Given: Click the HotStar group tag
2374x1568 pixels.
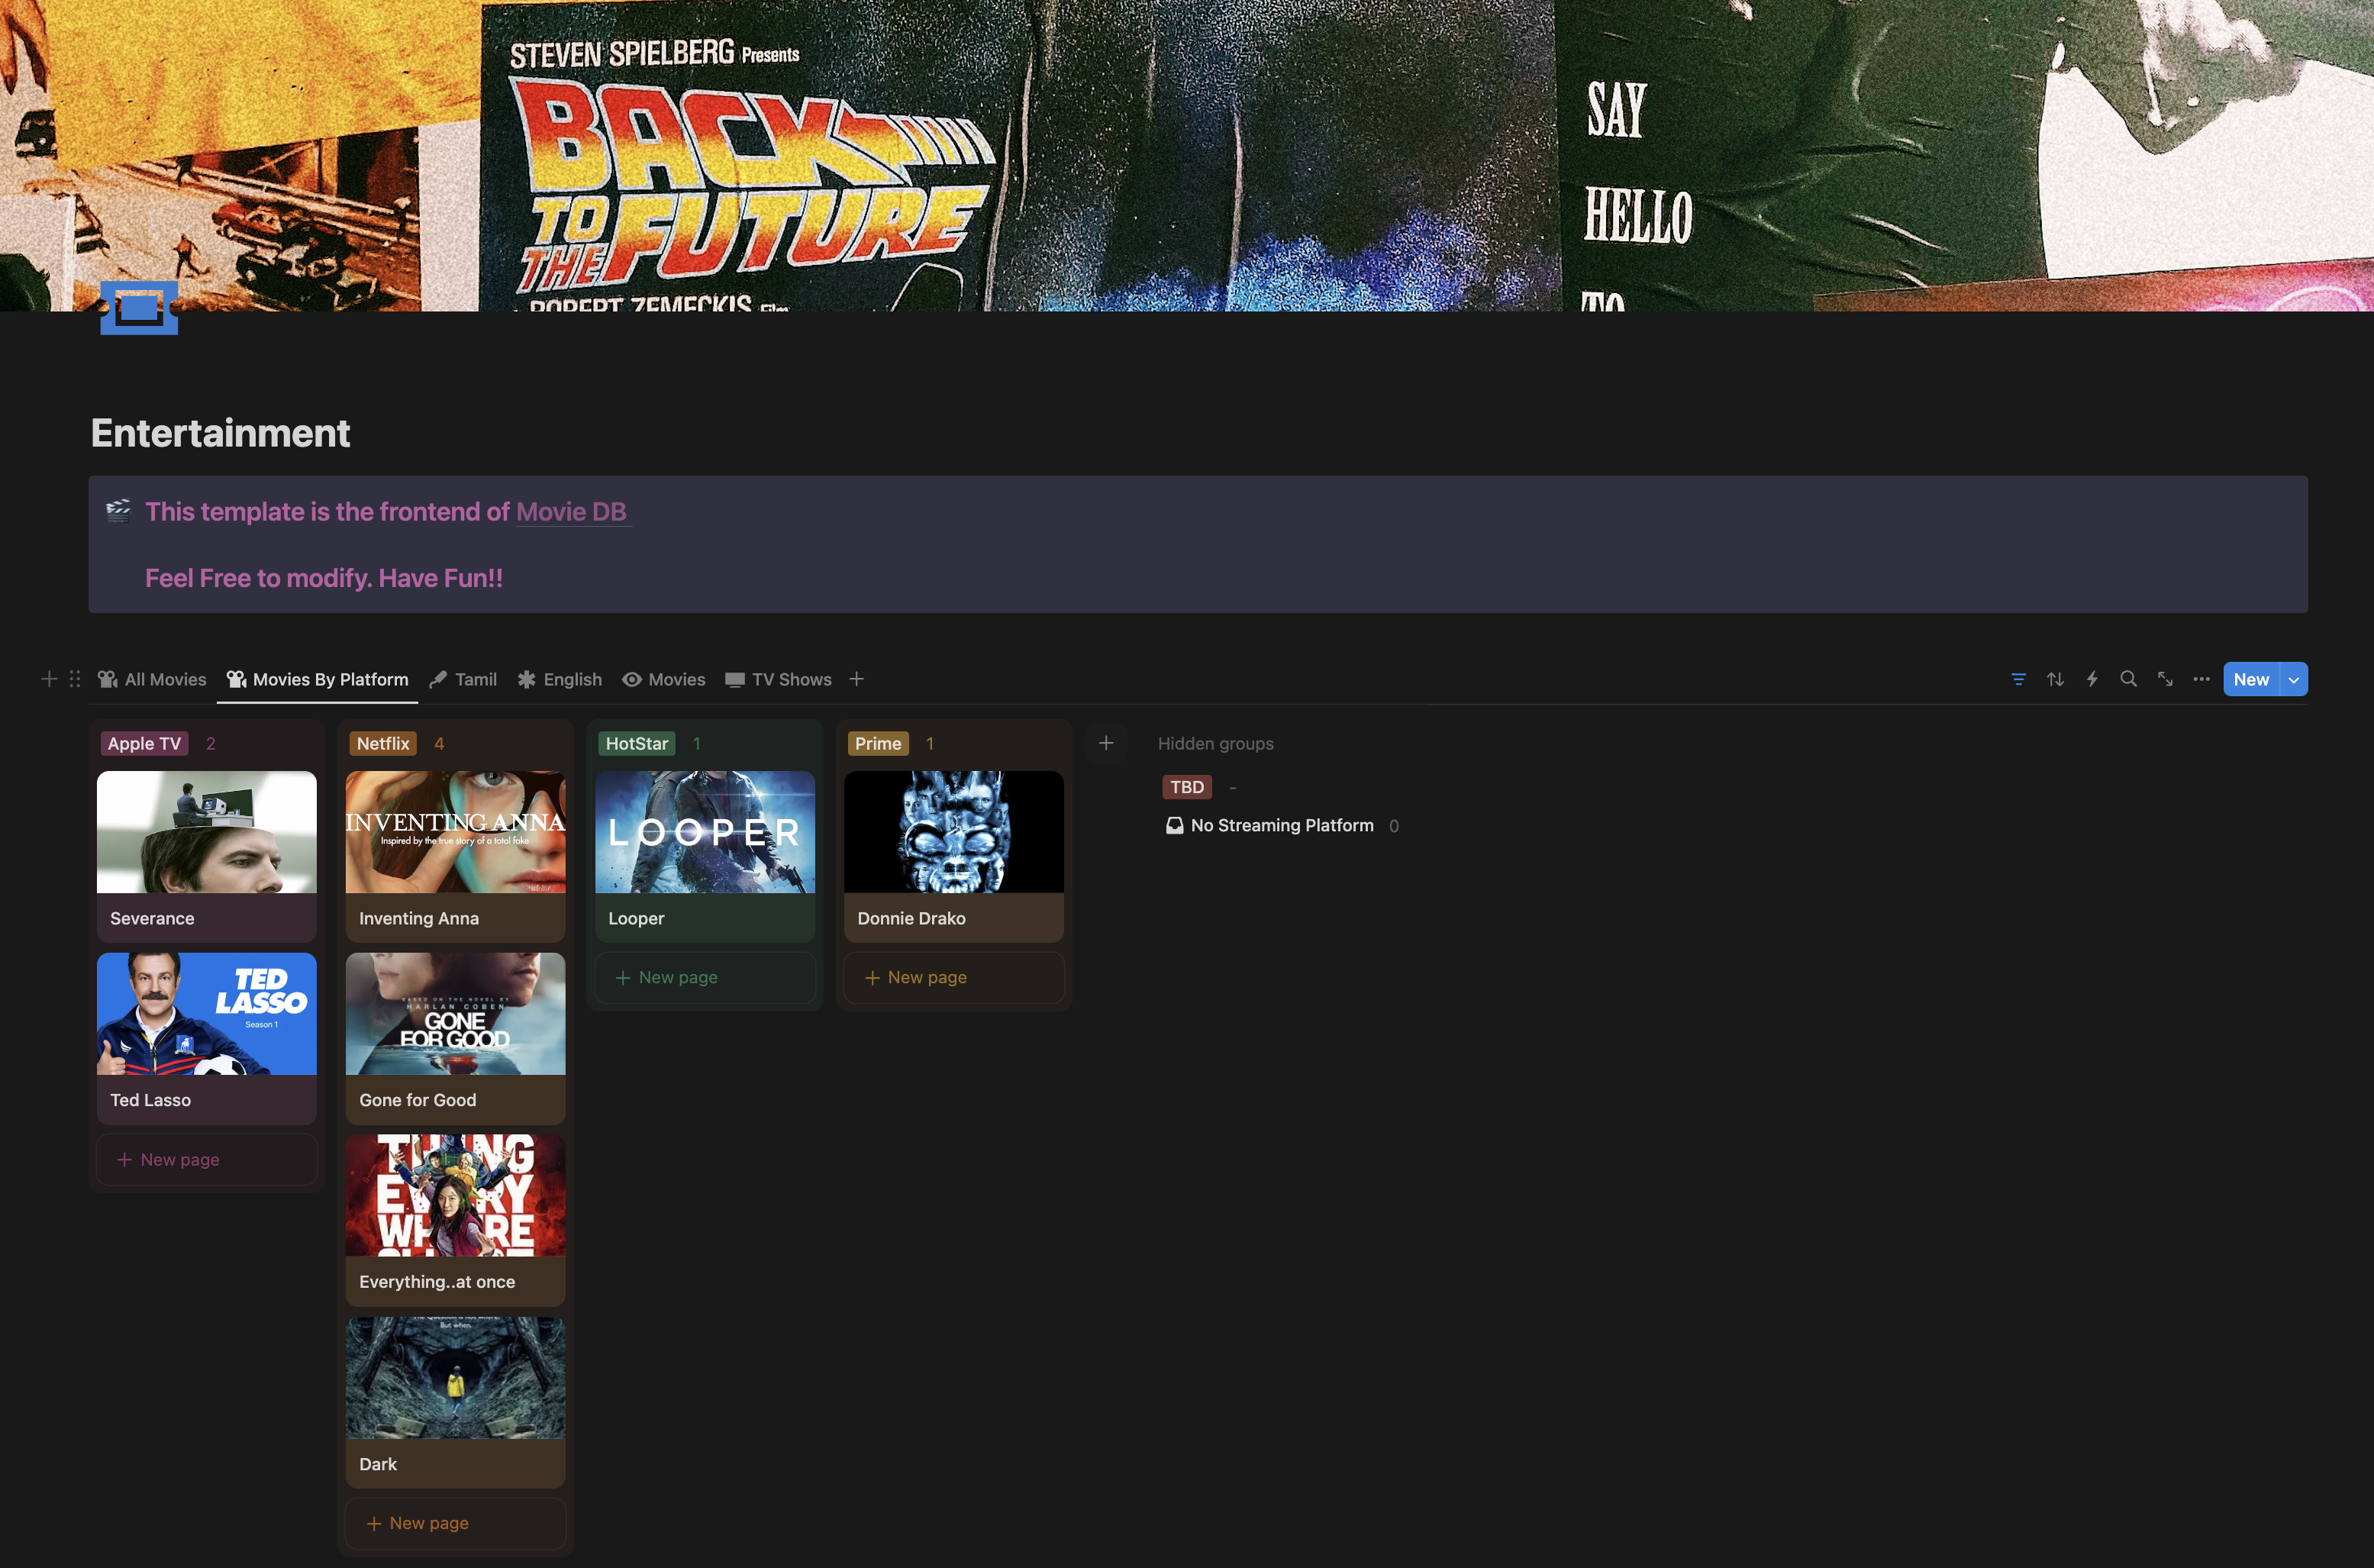Looking at the screenshot, I should pos(637,743).
